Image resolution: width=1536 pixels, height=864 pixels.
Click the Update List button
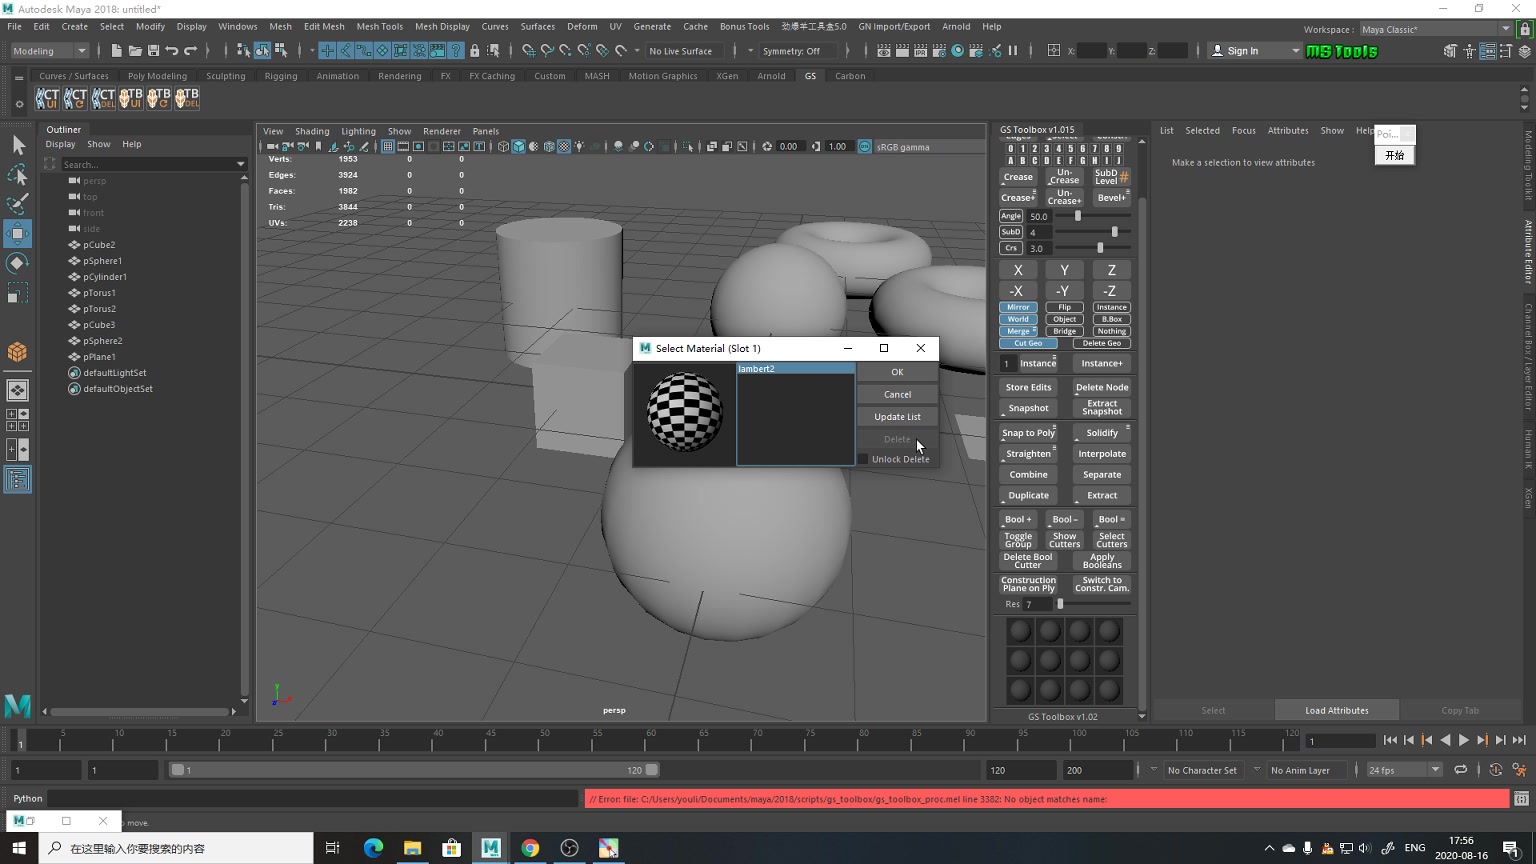click(897, 417)
